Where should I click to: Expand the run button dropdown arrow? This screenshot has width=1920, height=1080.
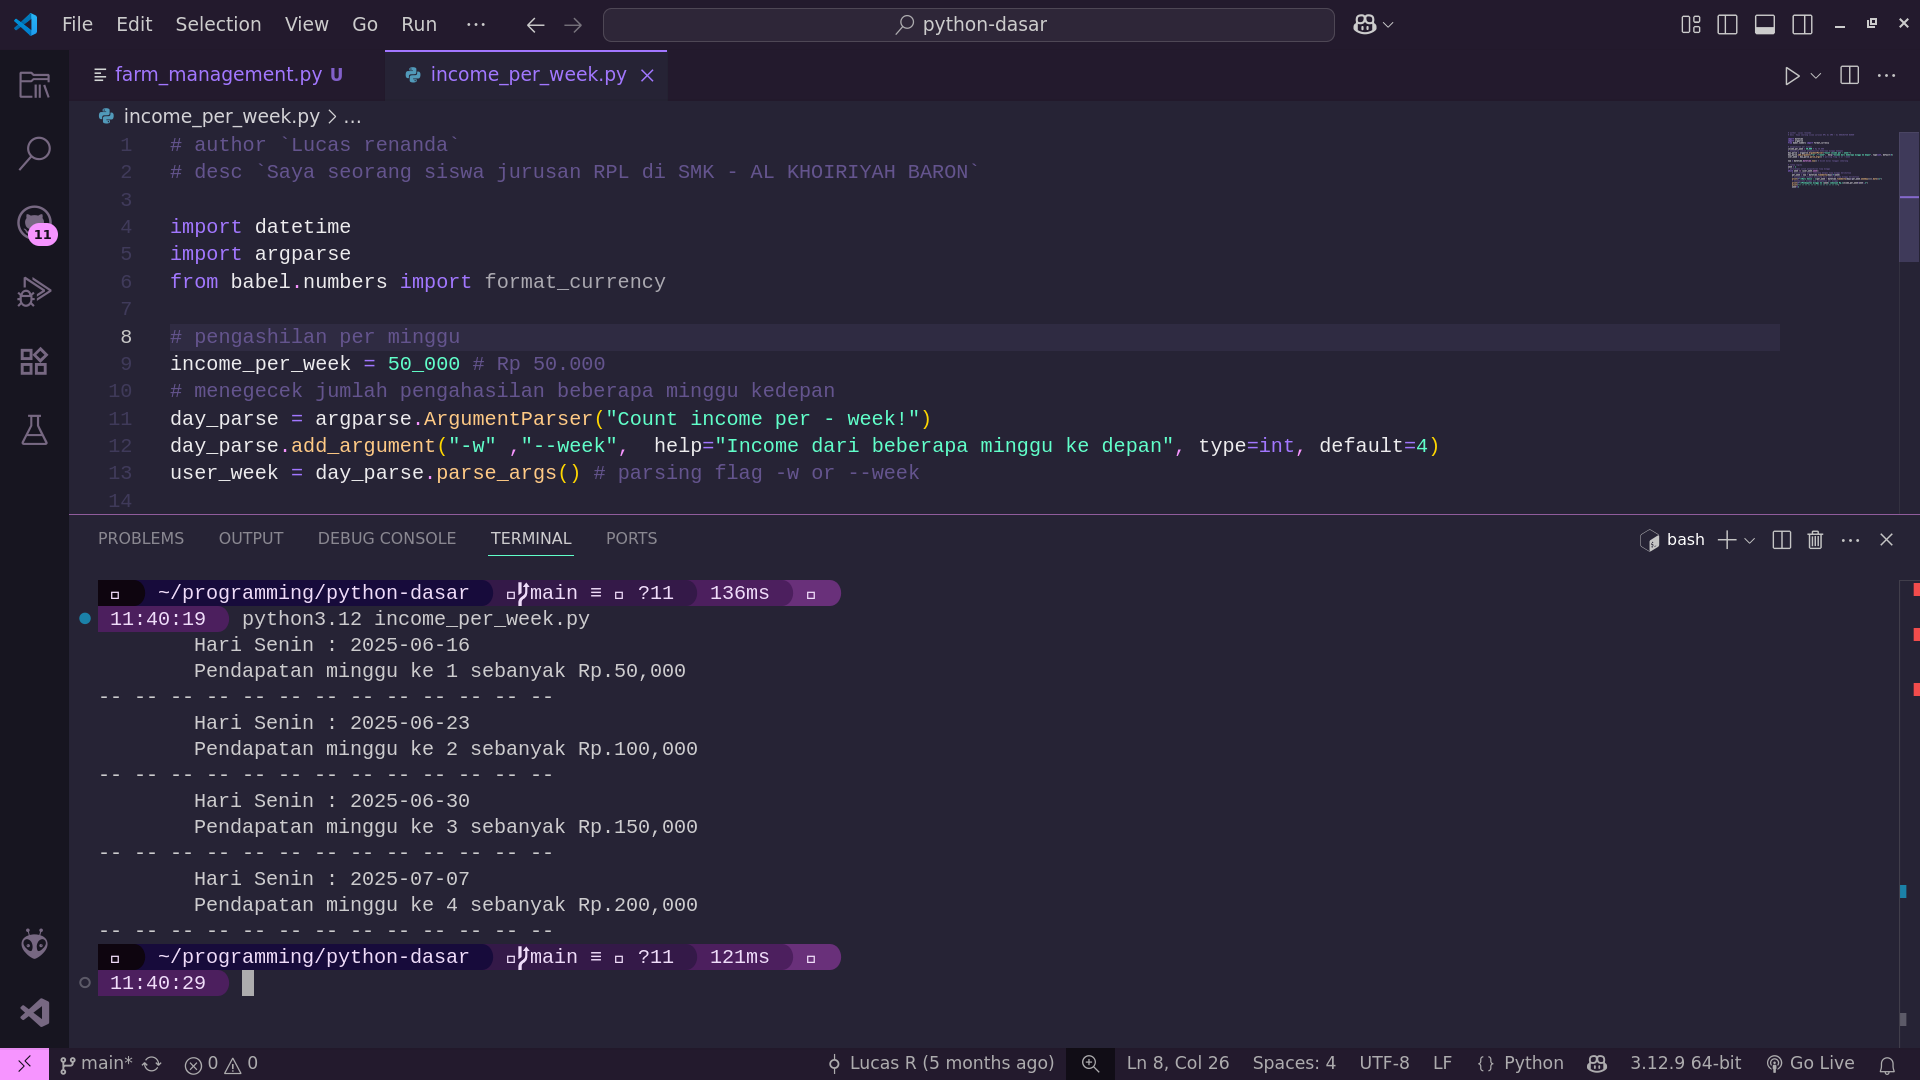tap(1816, 76)
